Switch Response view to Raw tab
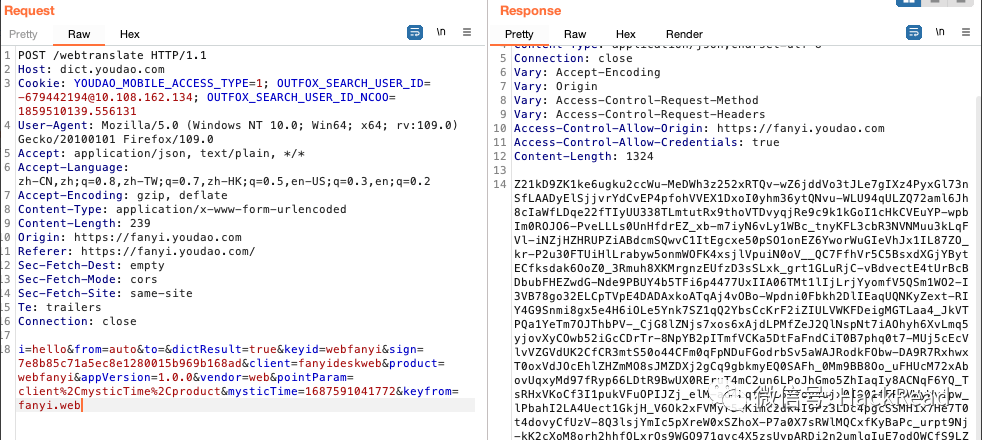This screenshot has width=982, height=440. coord(575,34)
